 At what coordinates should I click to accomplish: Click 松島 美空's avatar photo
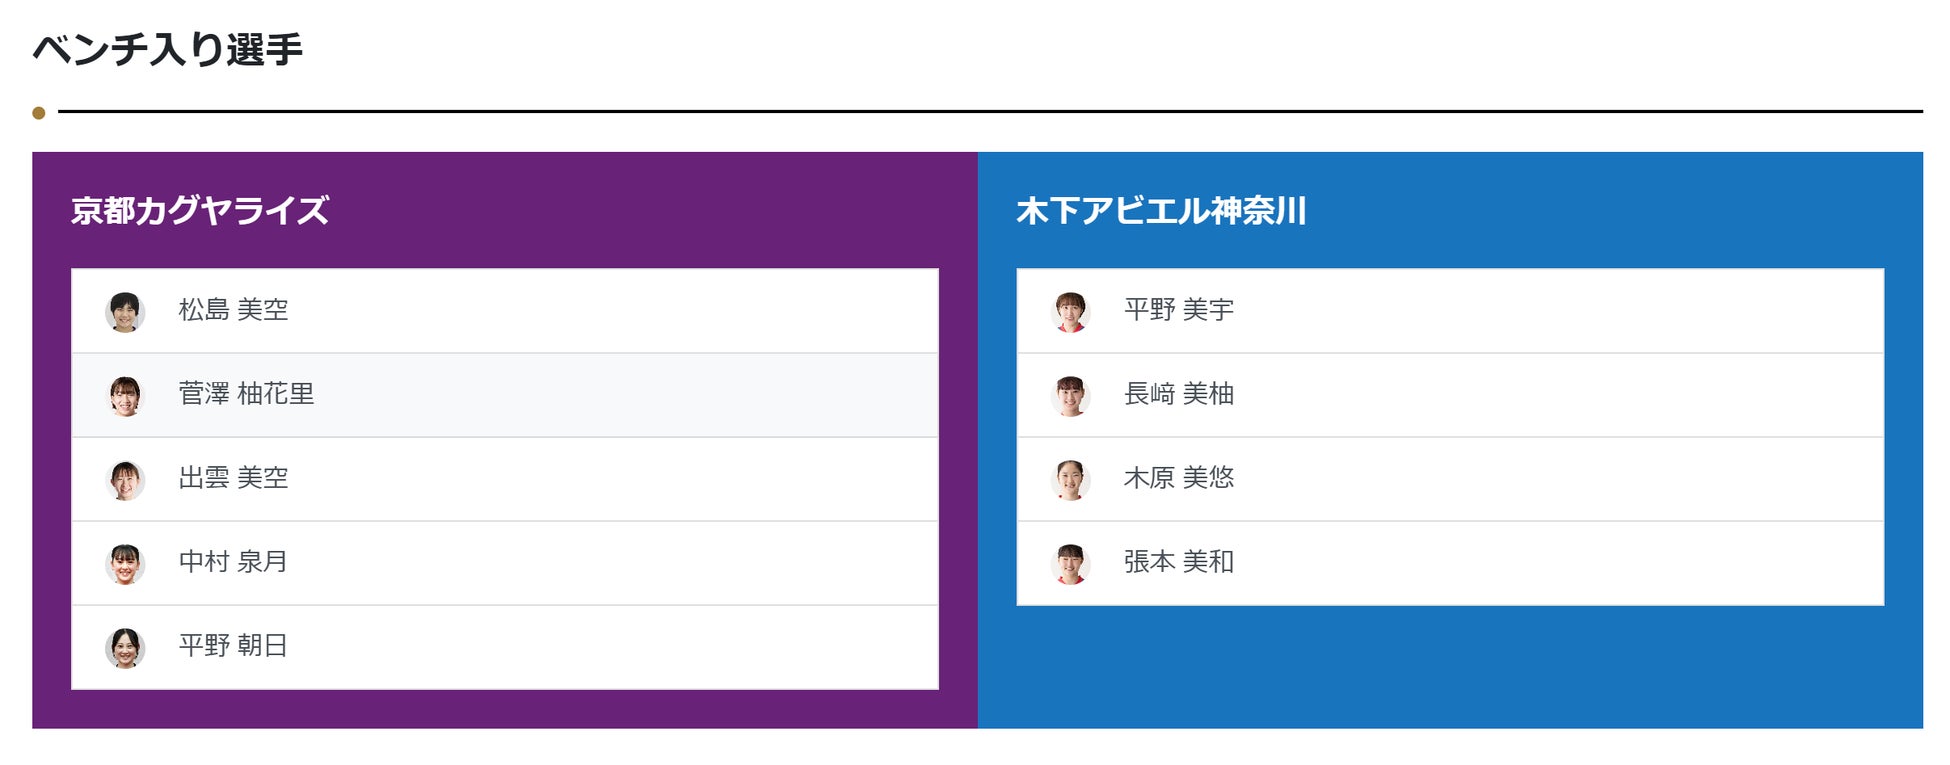(125, 312)
